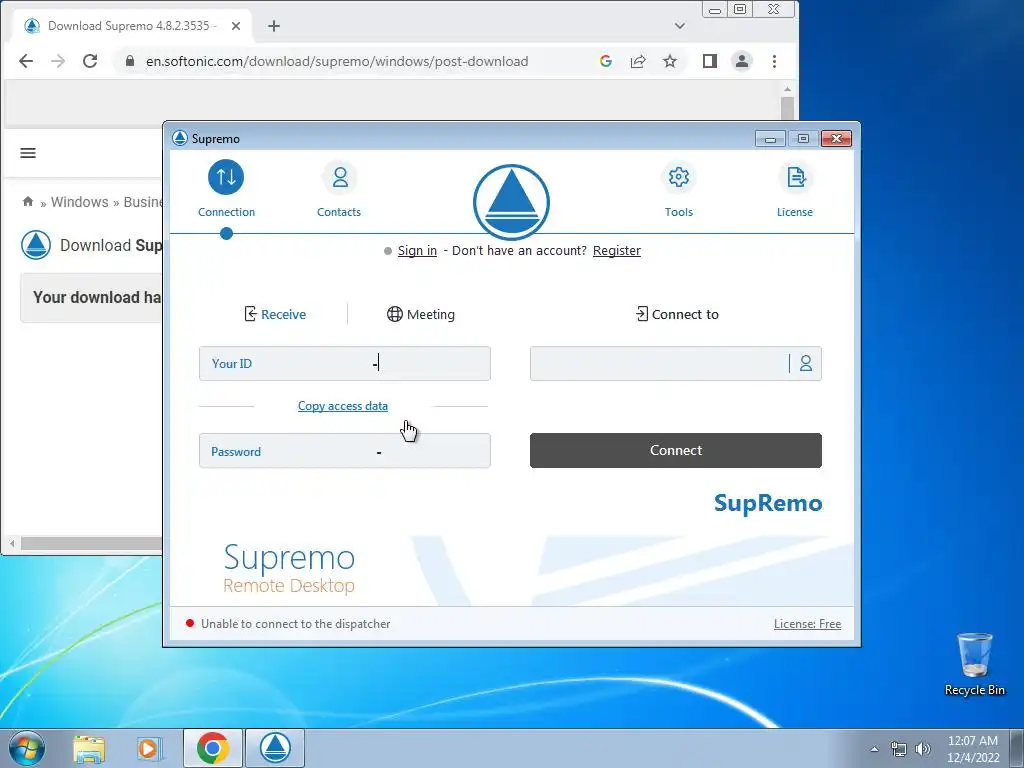
Task: Click the Password field
Action: [x=345, y=451]
